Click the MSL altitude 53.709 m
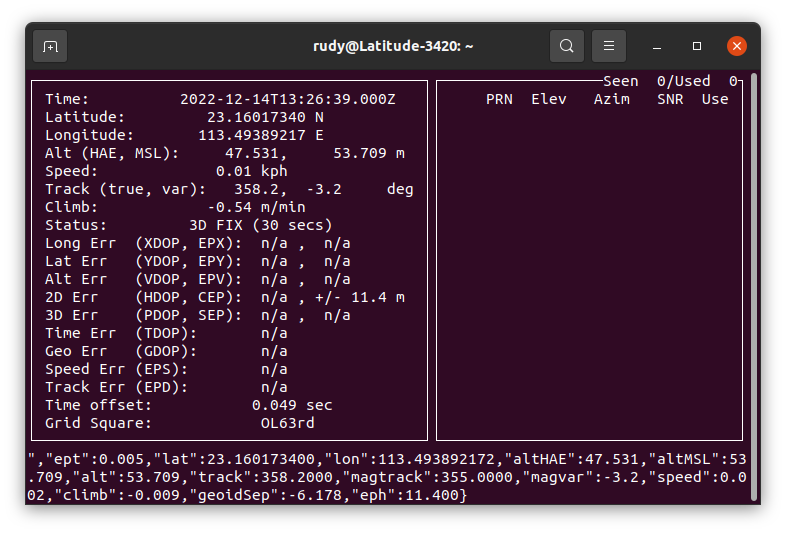Screen dimensions: 786x533 pos(369,153)
